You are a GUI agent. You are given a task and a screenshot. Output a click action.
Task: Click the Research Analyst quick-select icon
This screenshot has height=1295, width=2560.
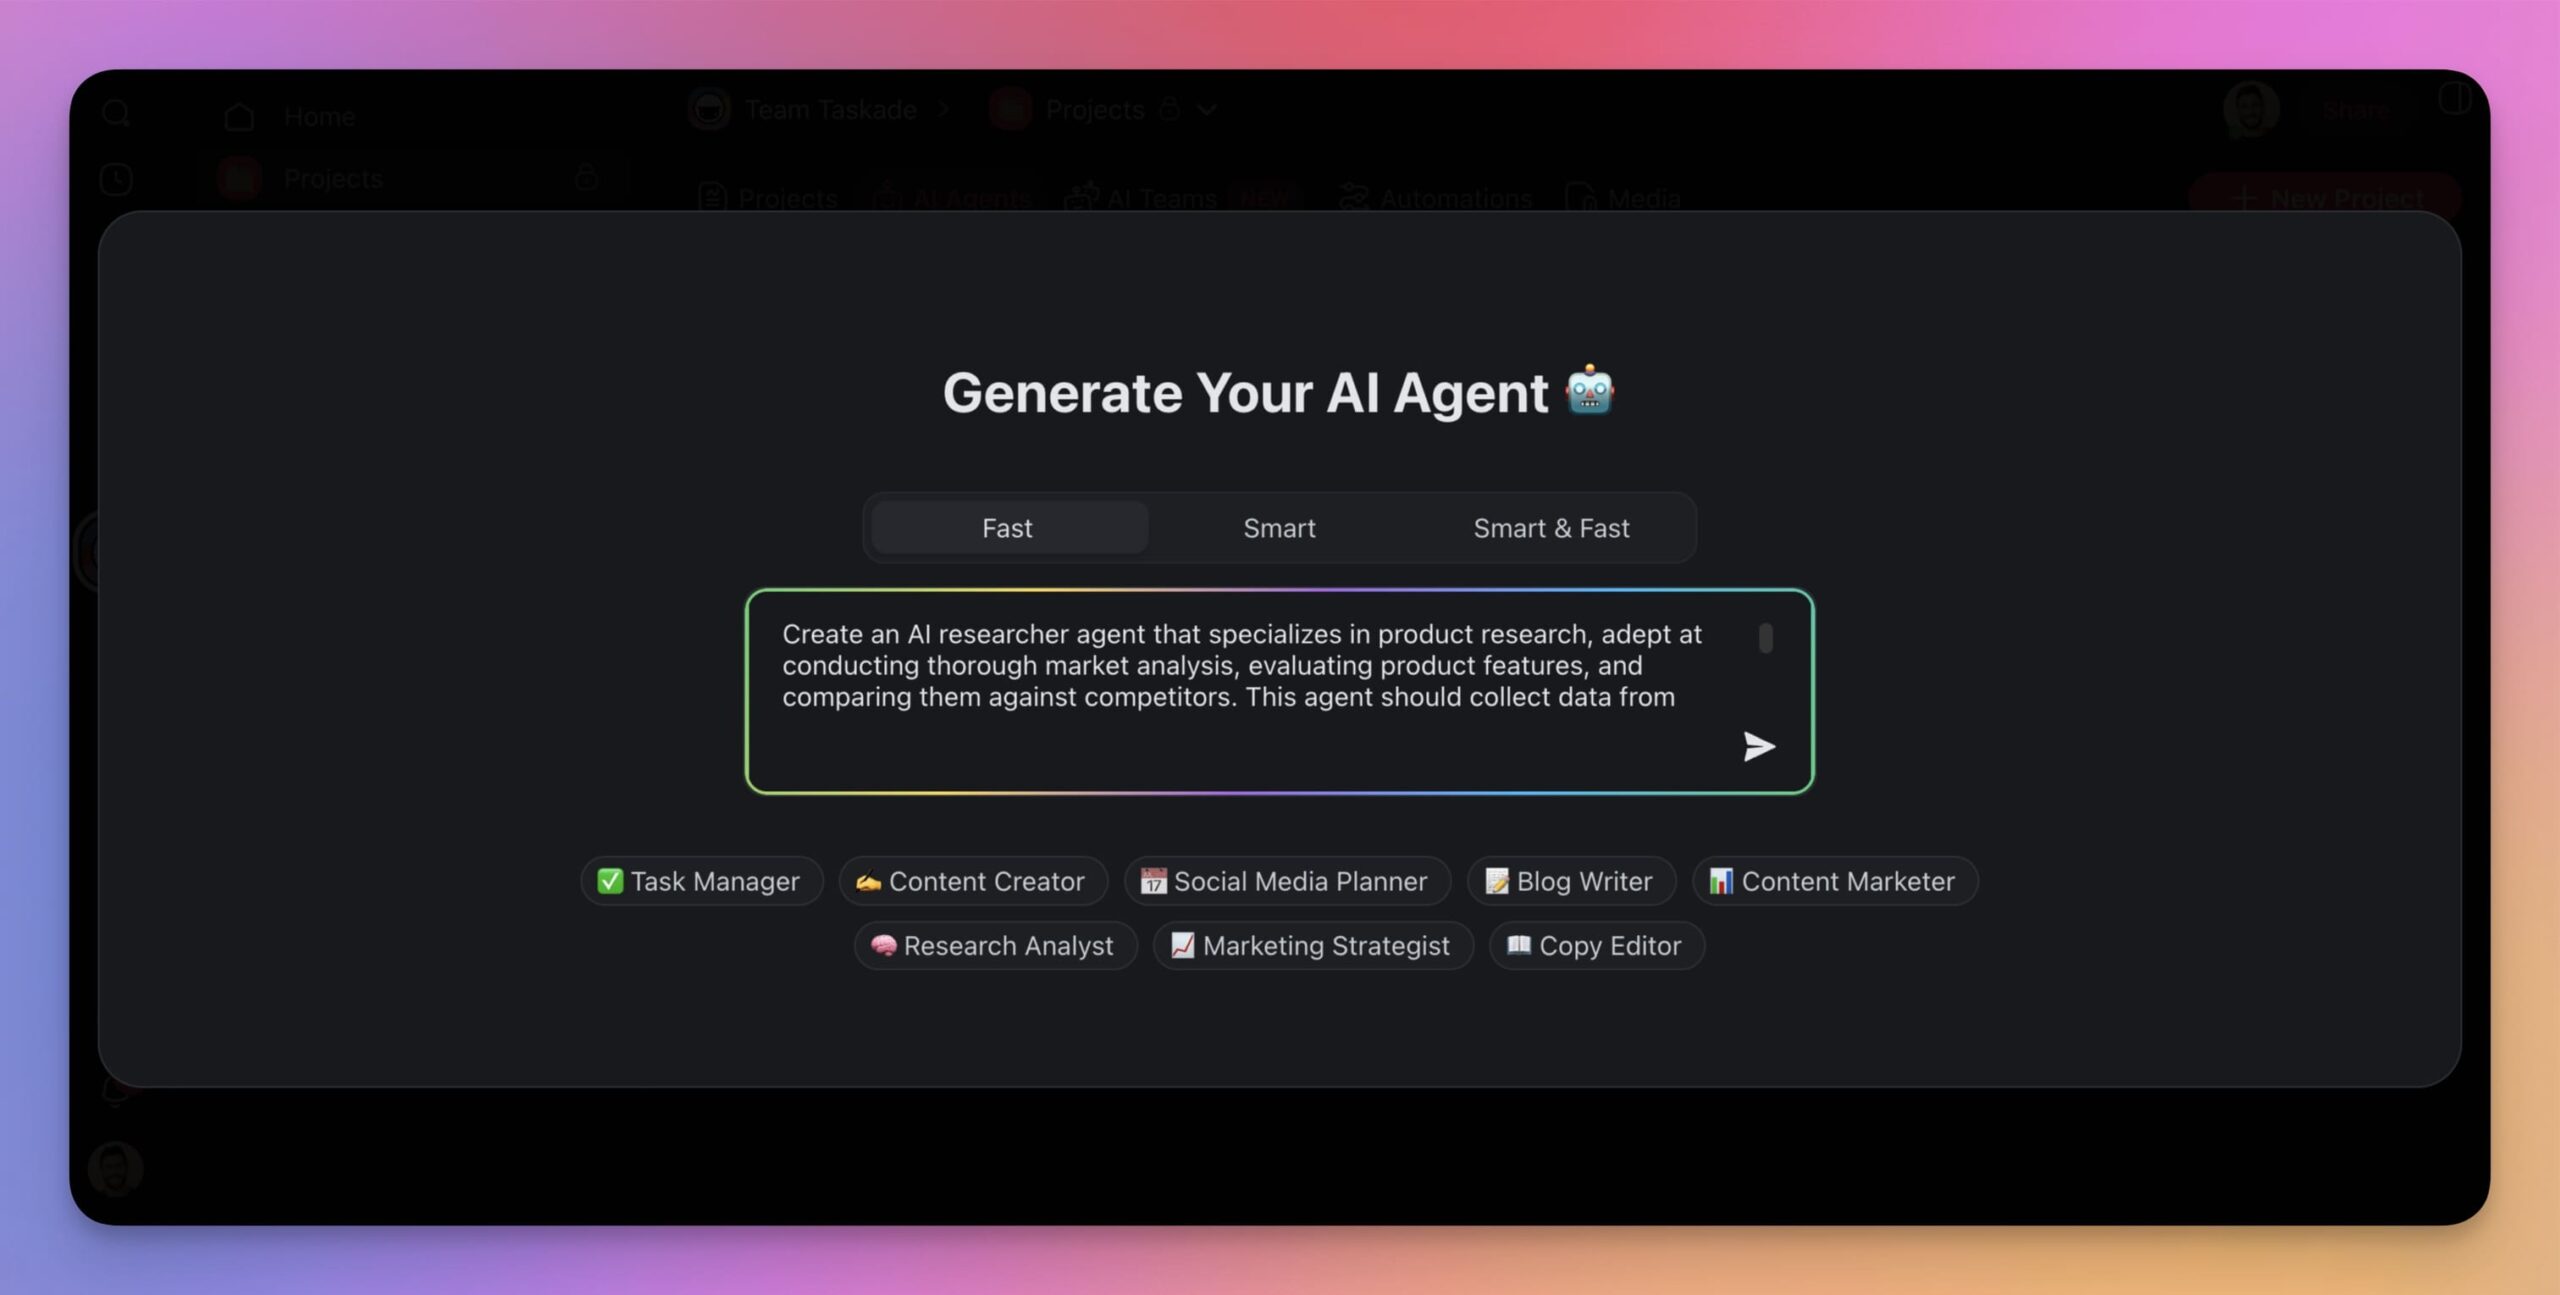pos(993,943)
